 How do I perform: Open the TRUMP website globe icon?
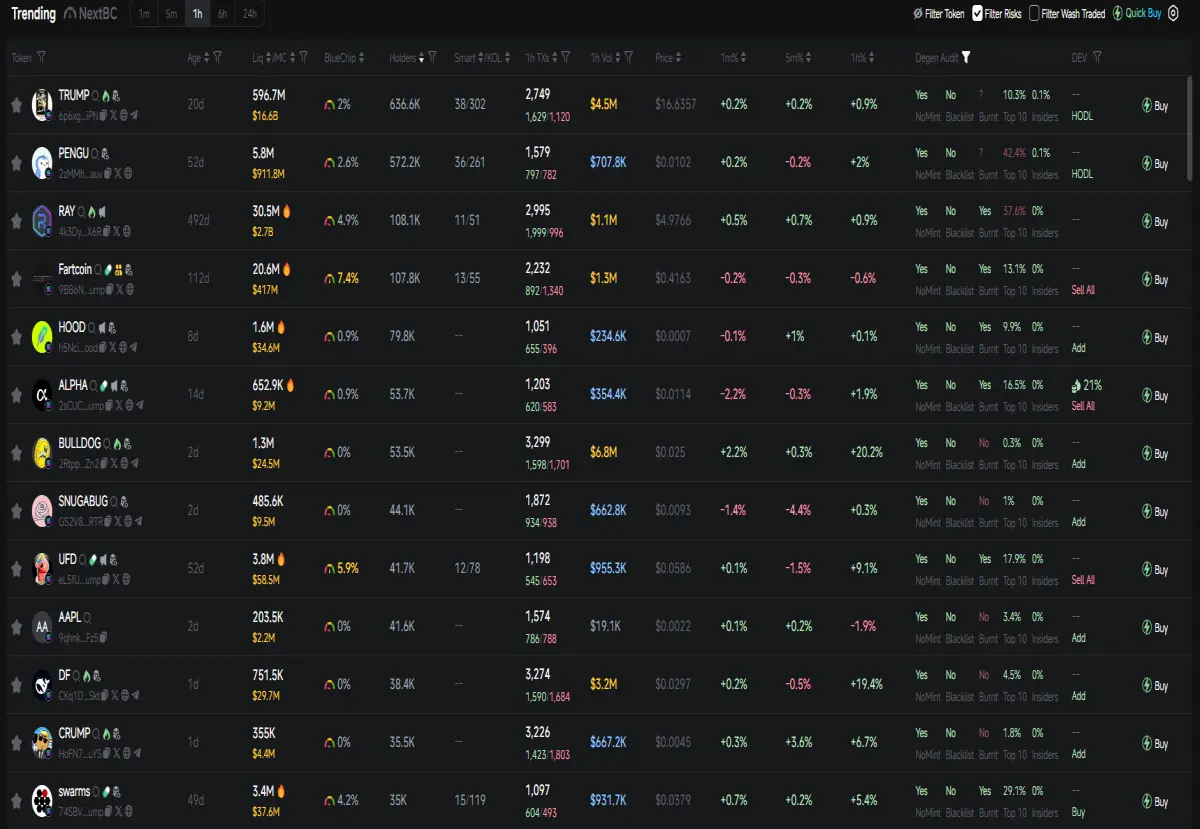pyautogui.click(x=124, y=115)
